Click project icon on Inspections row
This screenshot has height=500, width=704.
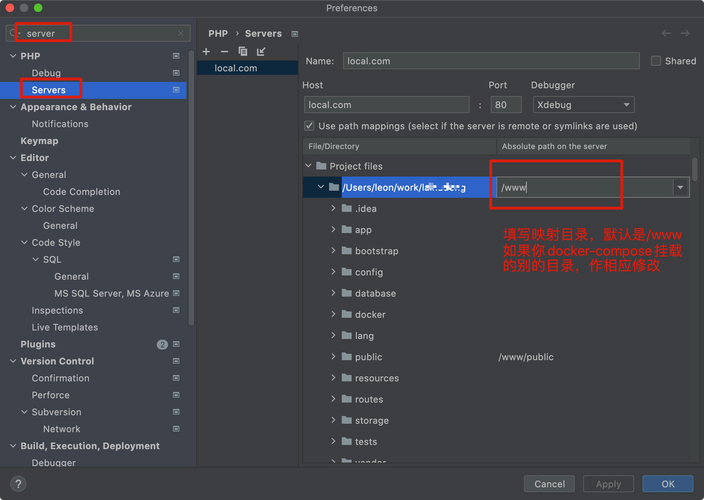(x=176, y=310)
